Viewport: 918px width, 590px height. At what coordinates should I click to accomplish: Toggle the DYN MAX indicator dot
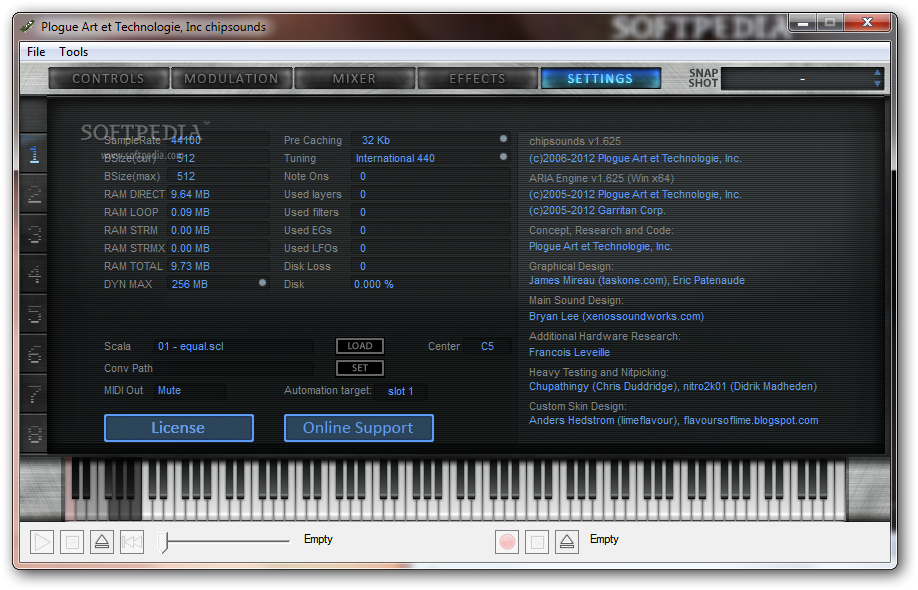pyautogui.click(x=262, y=283)
